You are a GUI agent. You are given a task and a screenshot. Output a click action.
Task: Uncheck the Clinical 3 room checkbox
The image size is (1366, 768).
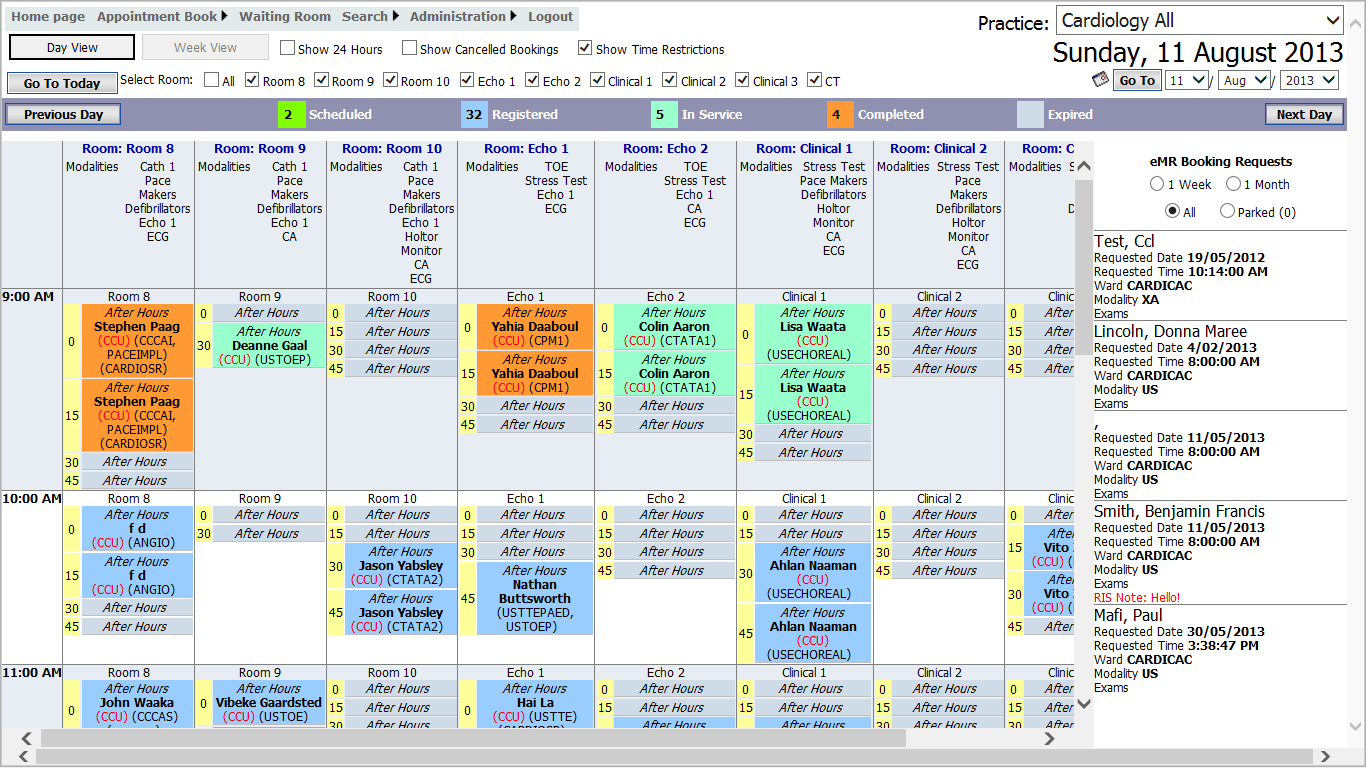[x=742, y=80]
